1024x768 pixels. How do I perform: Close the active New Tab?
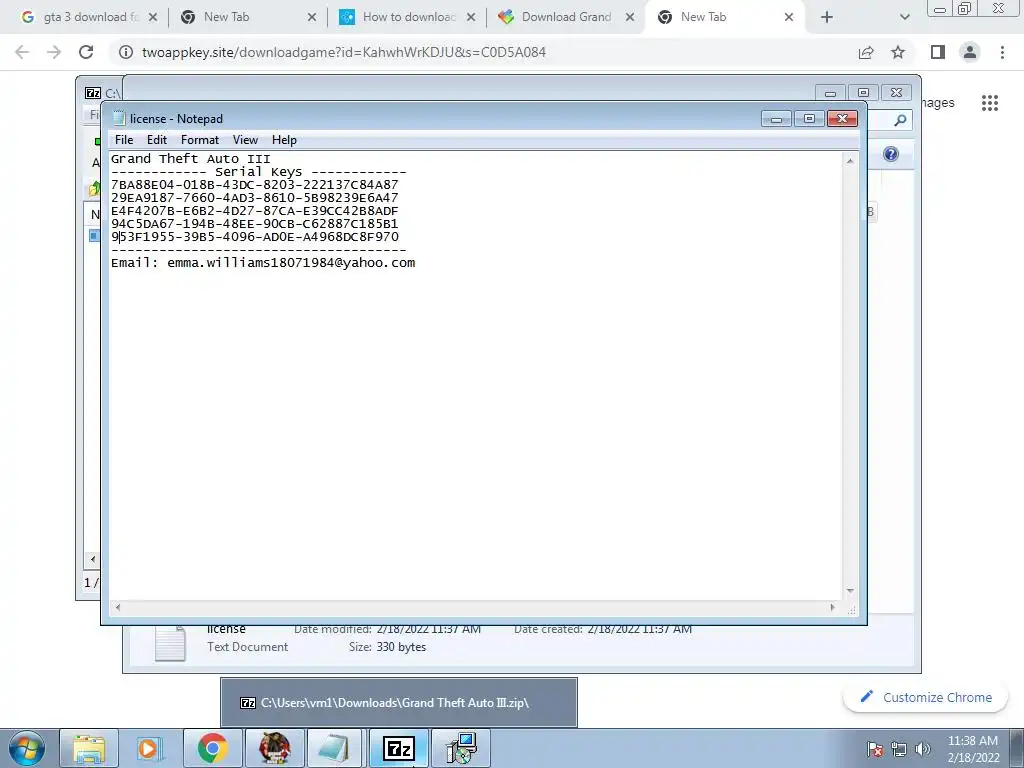tap(789, 18)
